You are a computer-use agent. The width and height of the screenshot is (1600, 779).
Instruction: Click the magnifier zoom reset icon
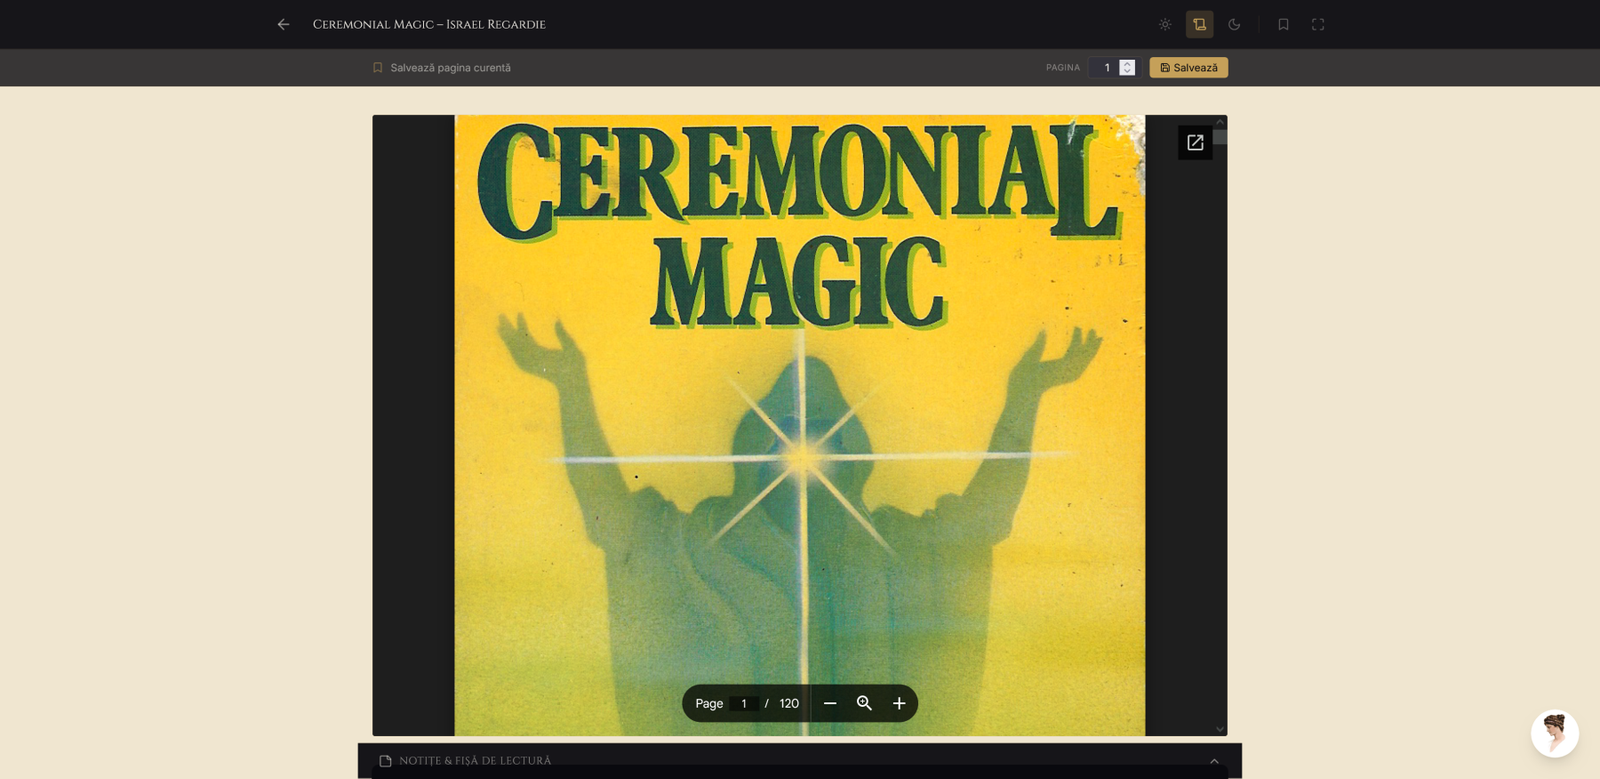[864, 703]
